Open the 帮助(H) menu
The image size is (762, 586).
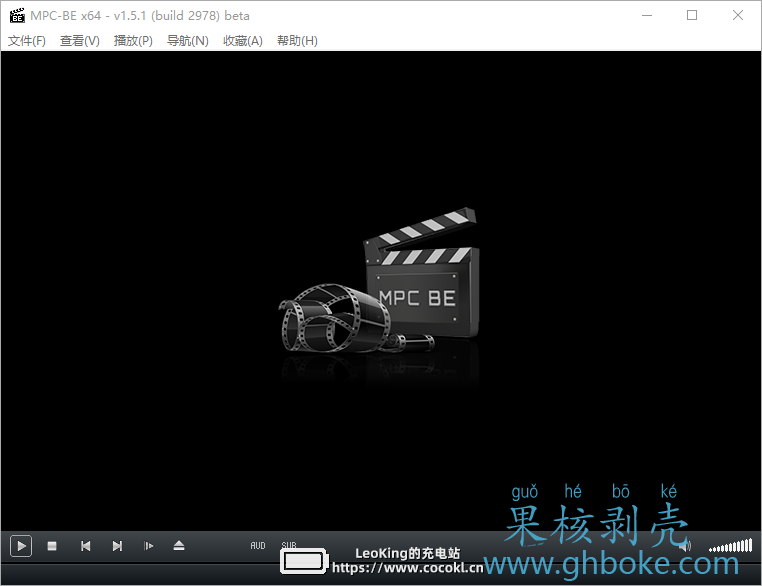[297, 41]
